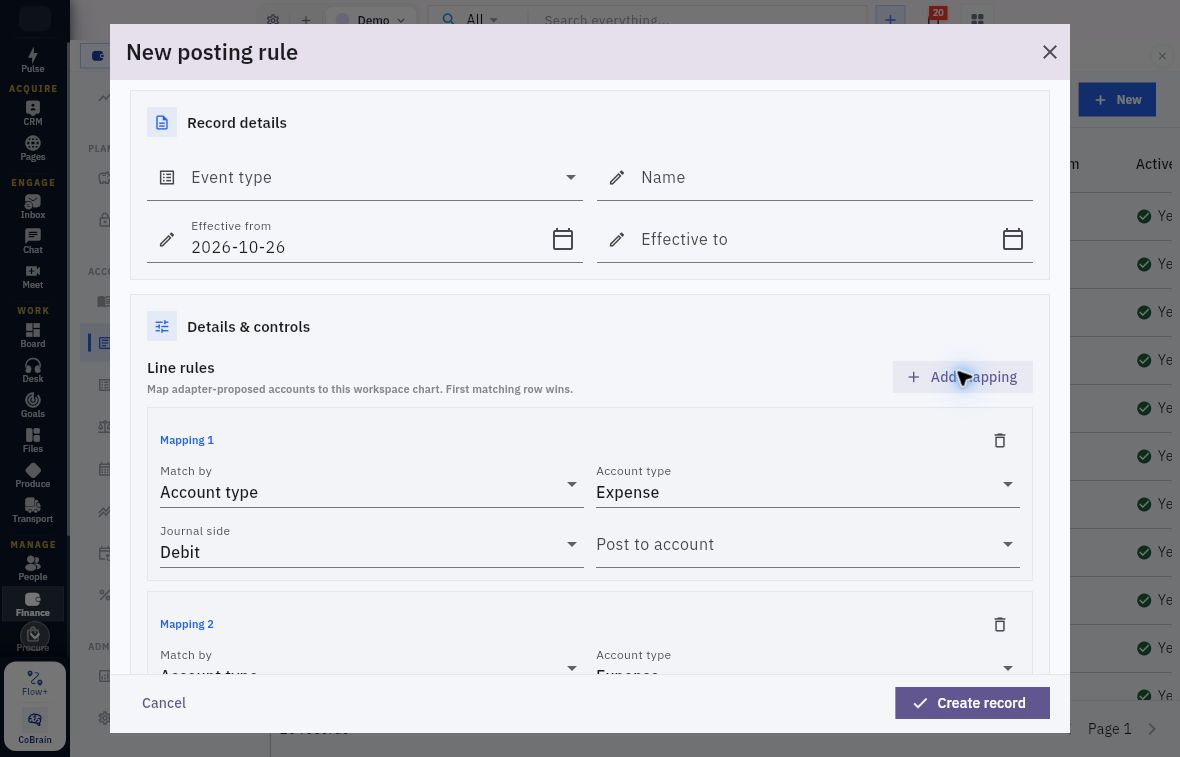Open Mapping 1 Post to account dropdown

click(807, 544)
